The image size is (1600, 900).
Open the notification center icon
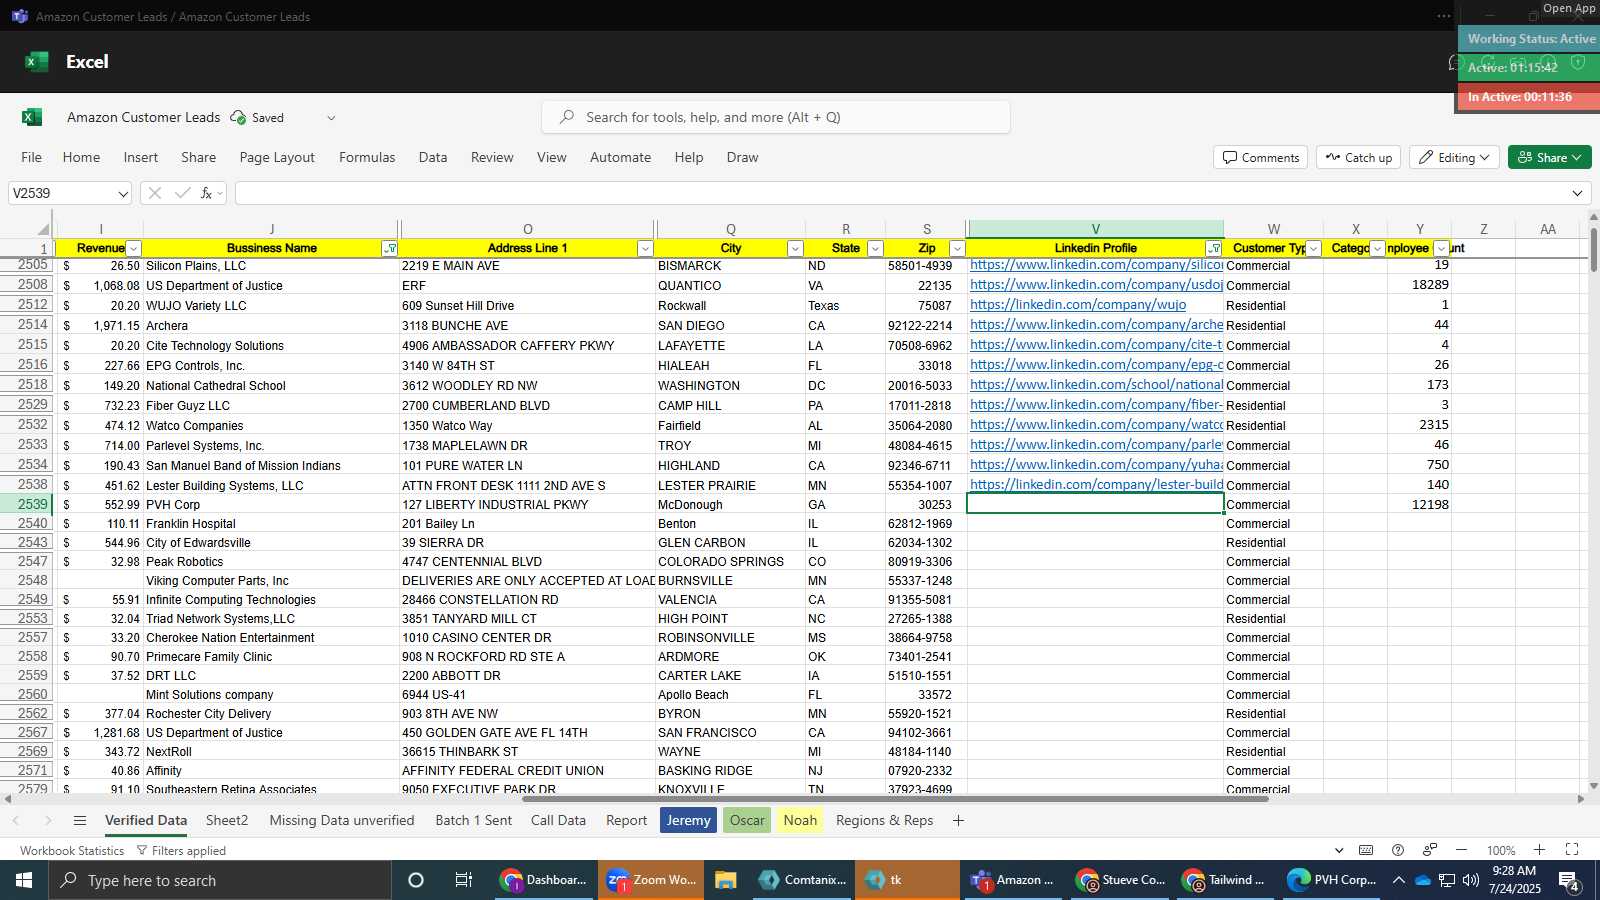click(1569, 881)
